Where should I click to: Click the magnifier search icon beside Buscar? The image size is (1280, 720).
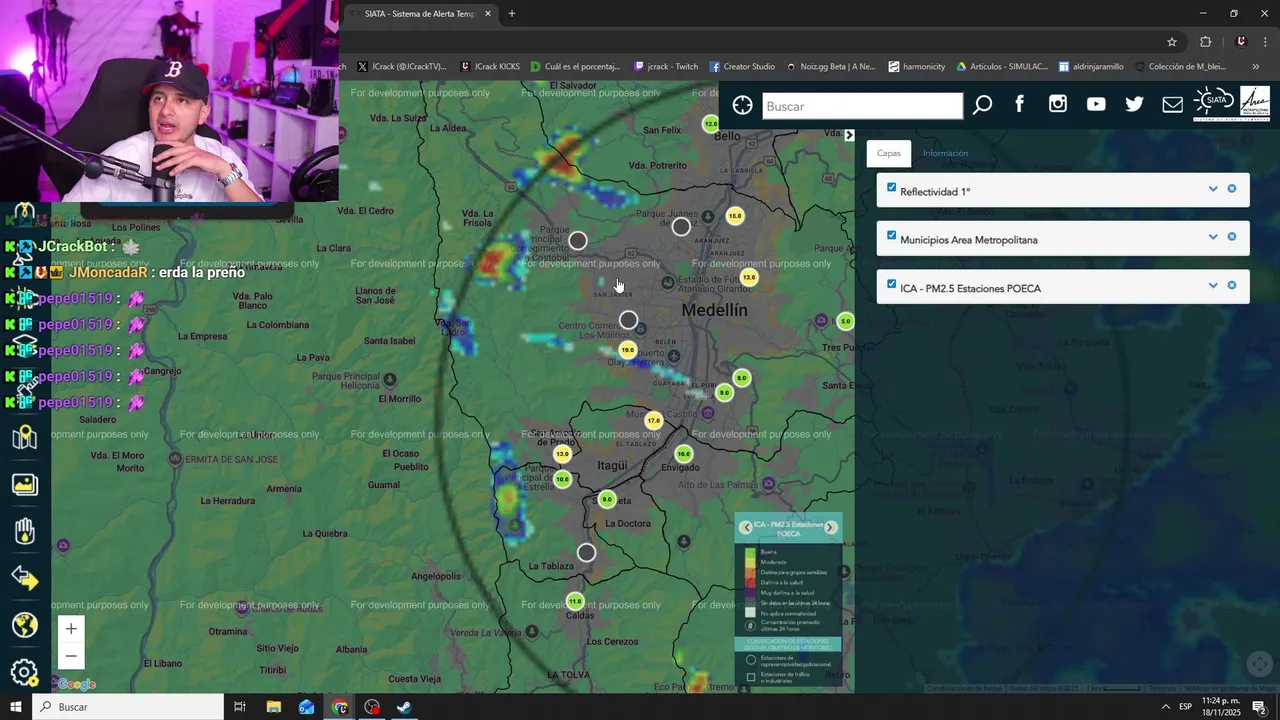[x=982, y=105]
